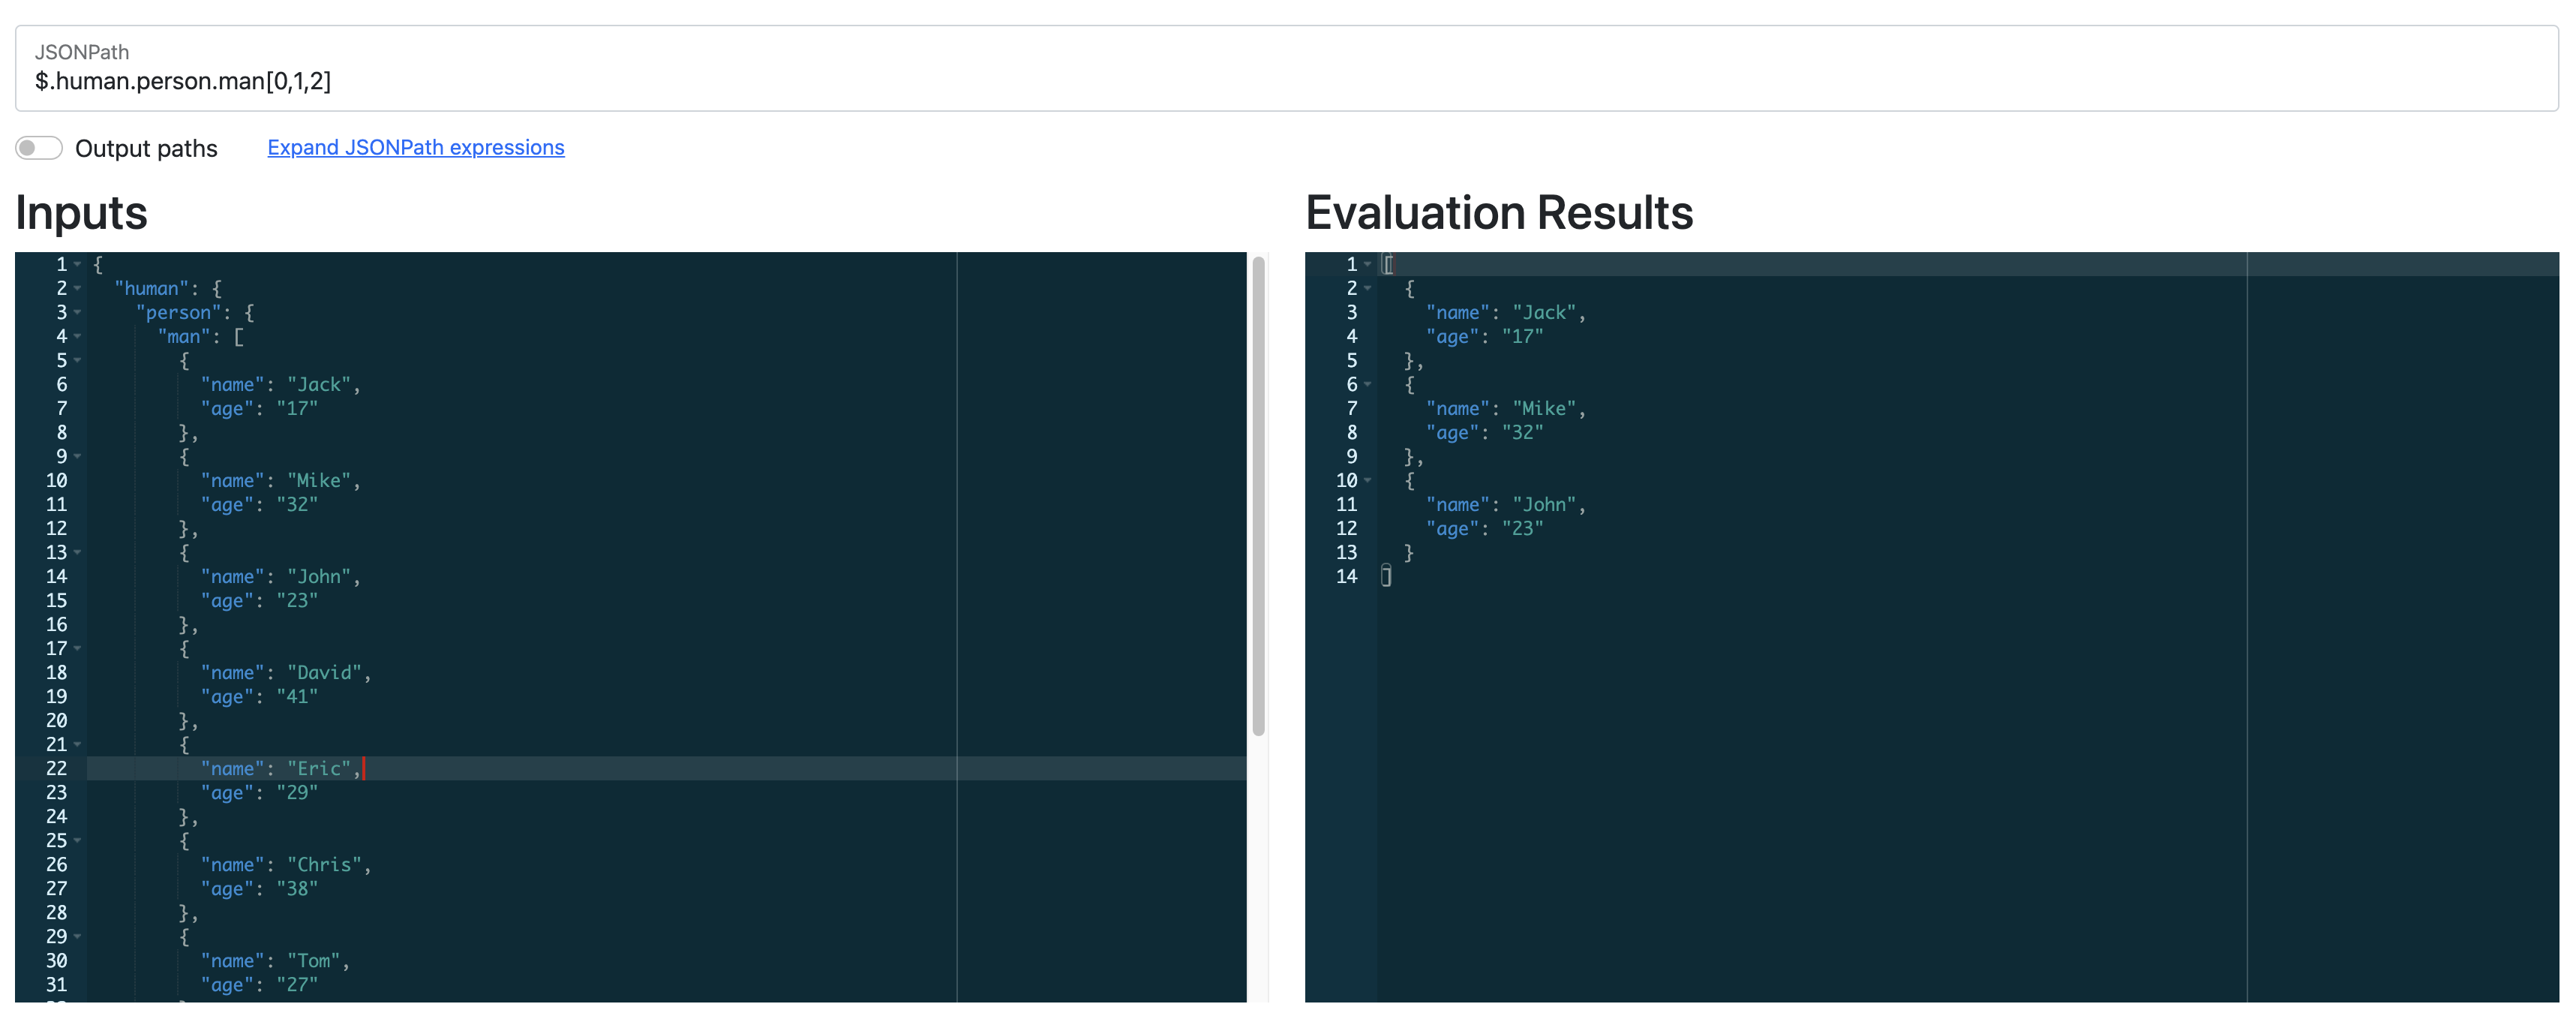Screen dimensions: 2576x1016
Task: Collapse the "man" array at line 4
Action: (77, 337)
